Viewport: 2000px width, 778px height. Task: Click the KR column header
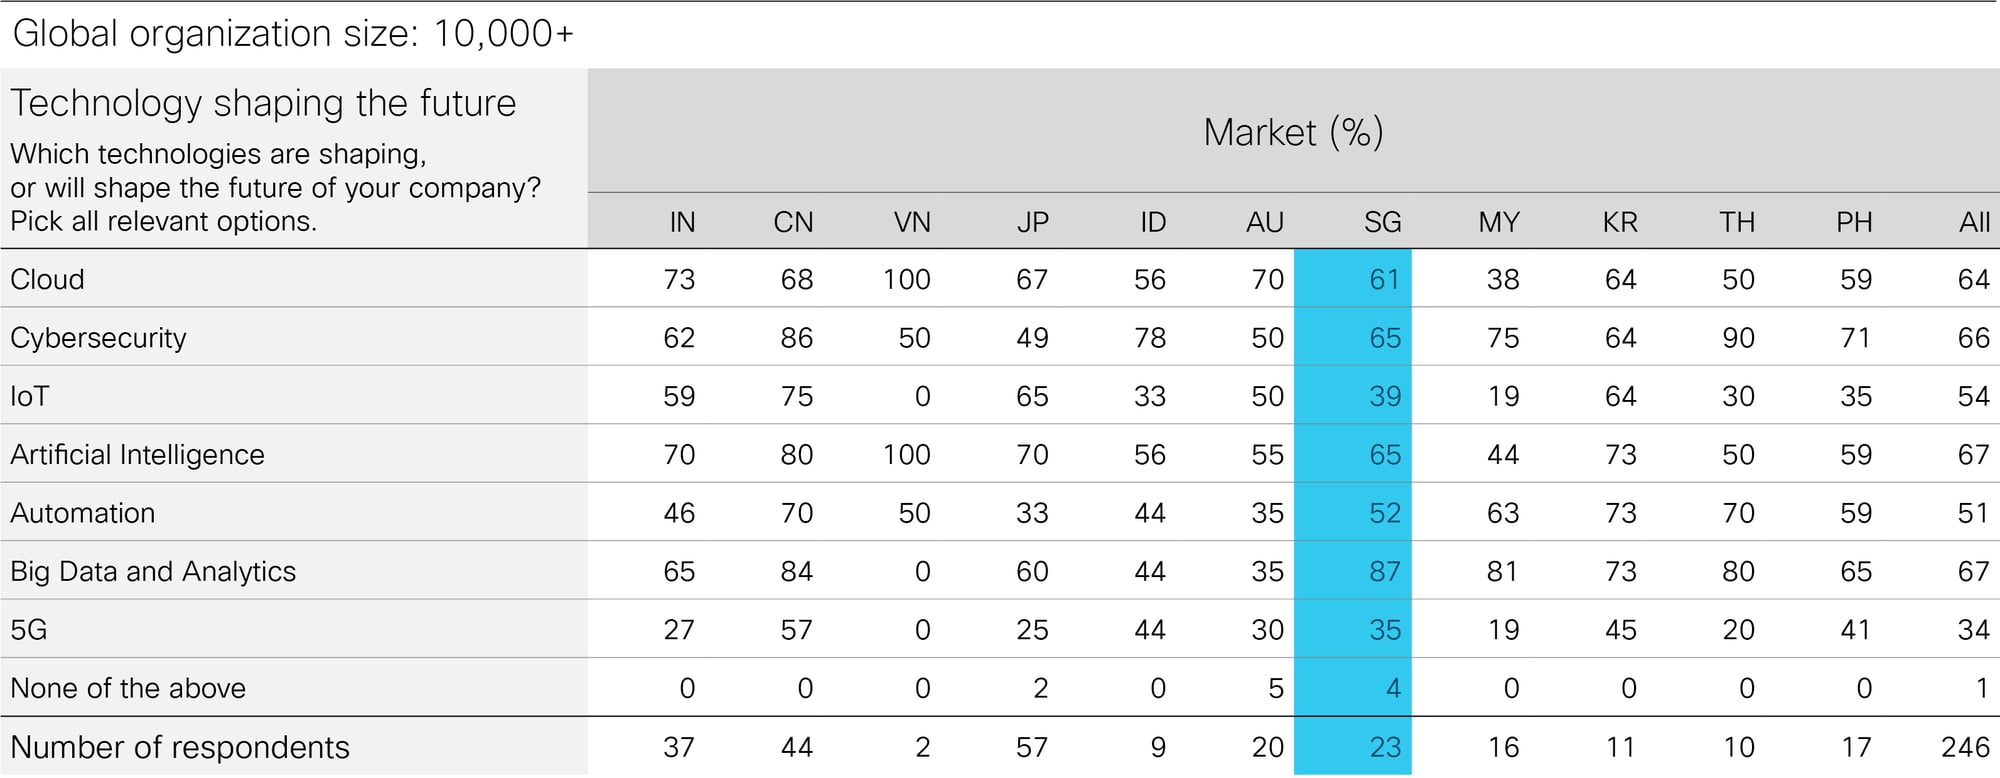[x=1620, y=222]
